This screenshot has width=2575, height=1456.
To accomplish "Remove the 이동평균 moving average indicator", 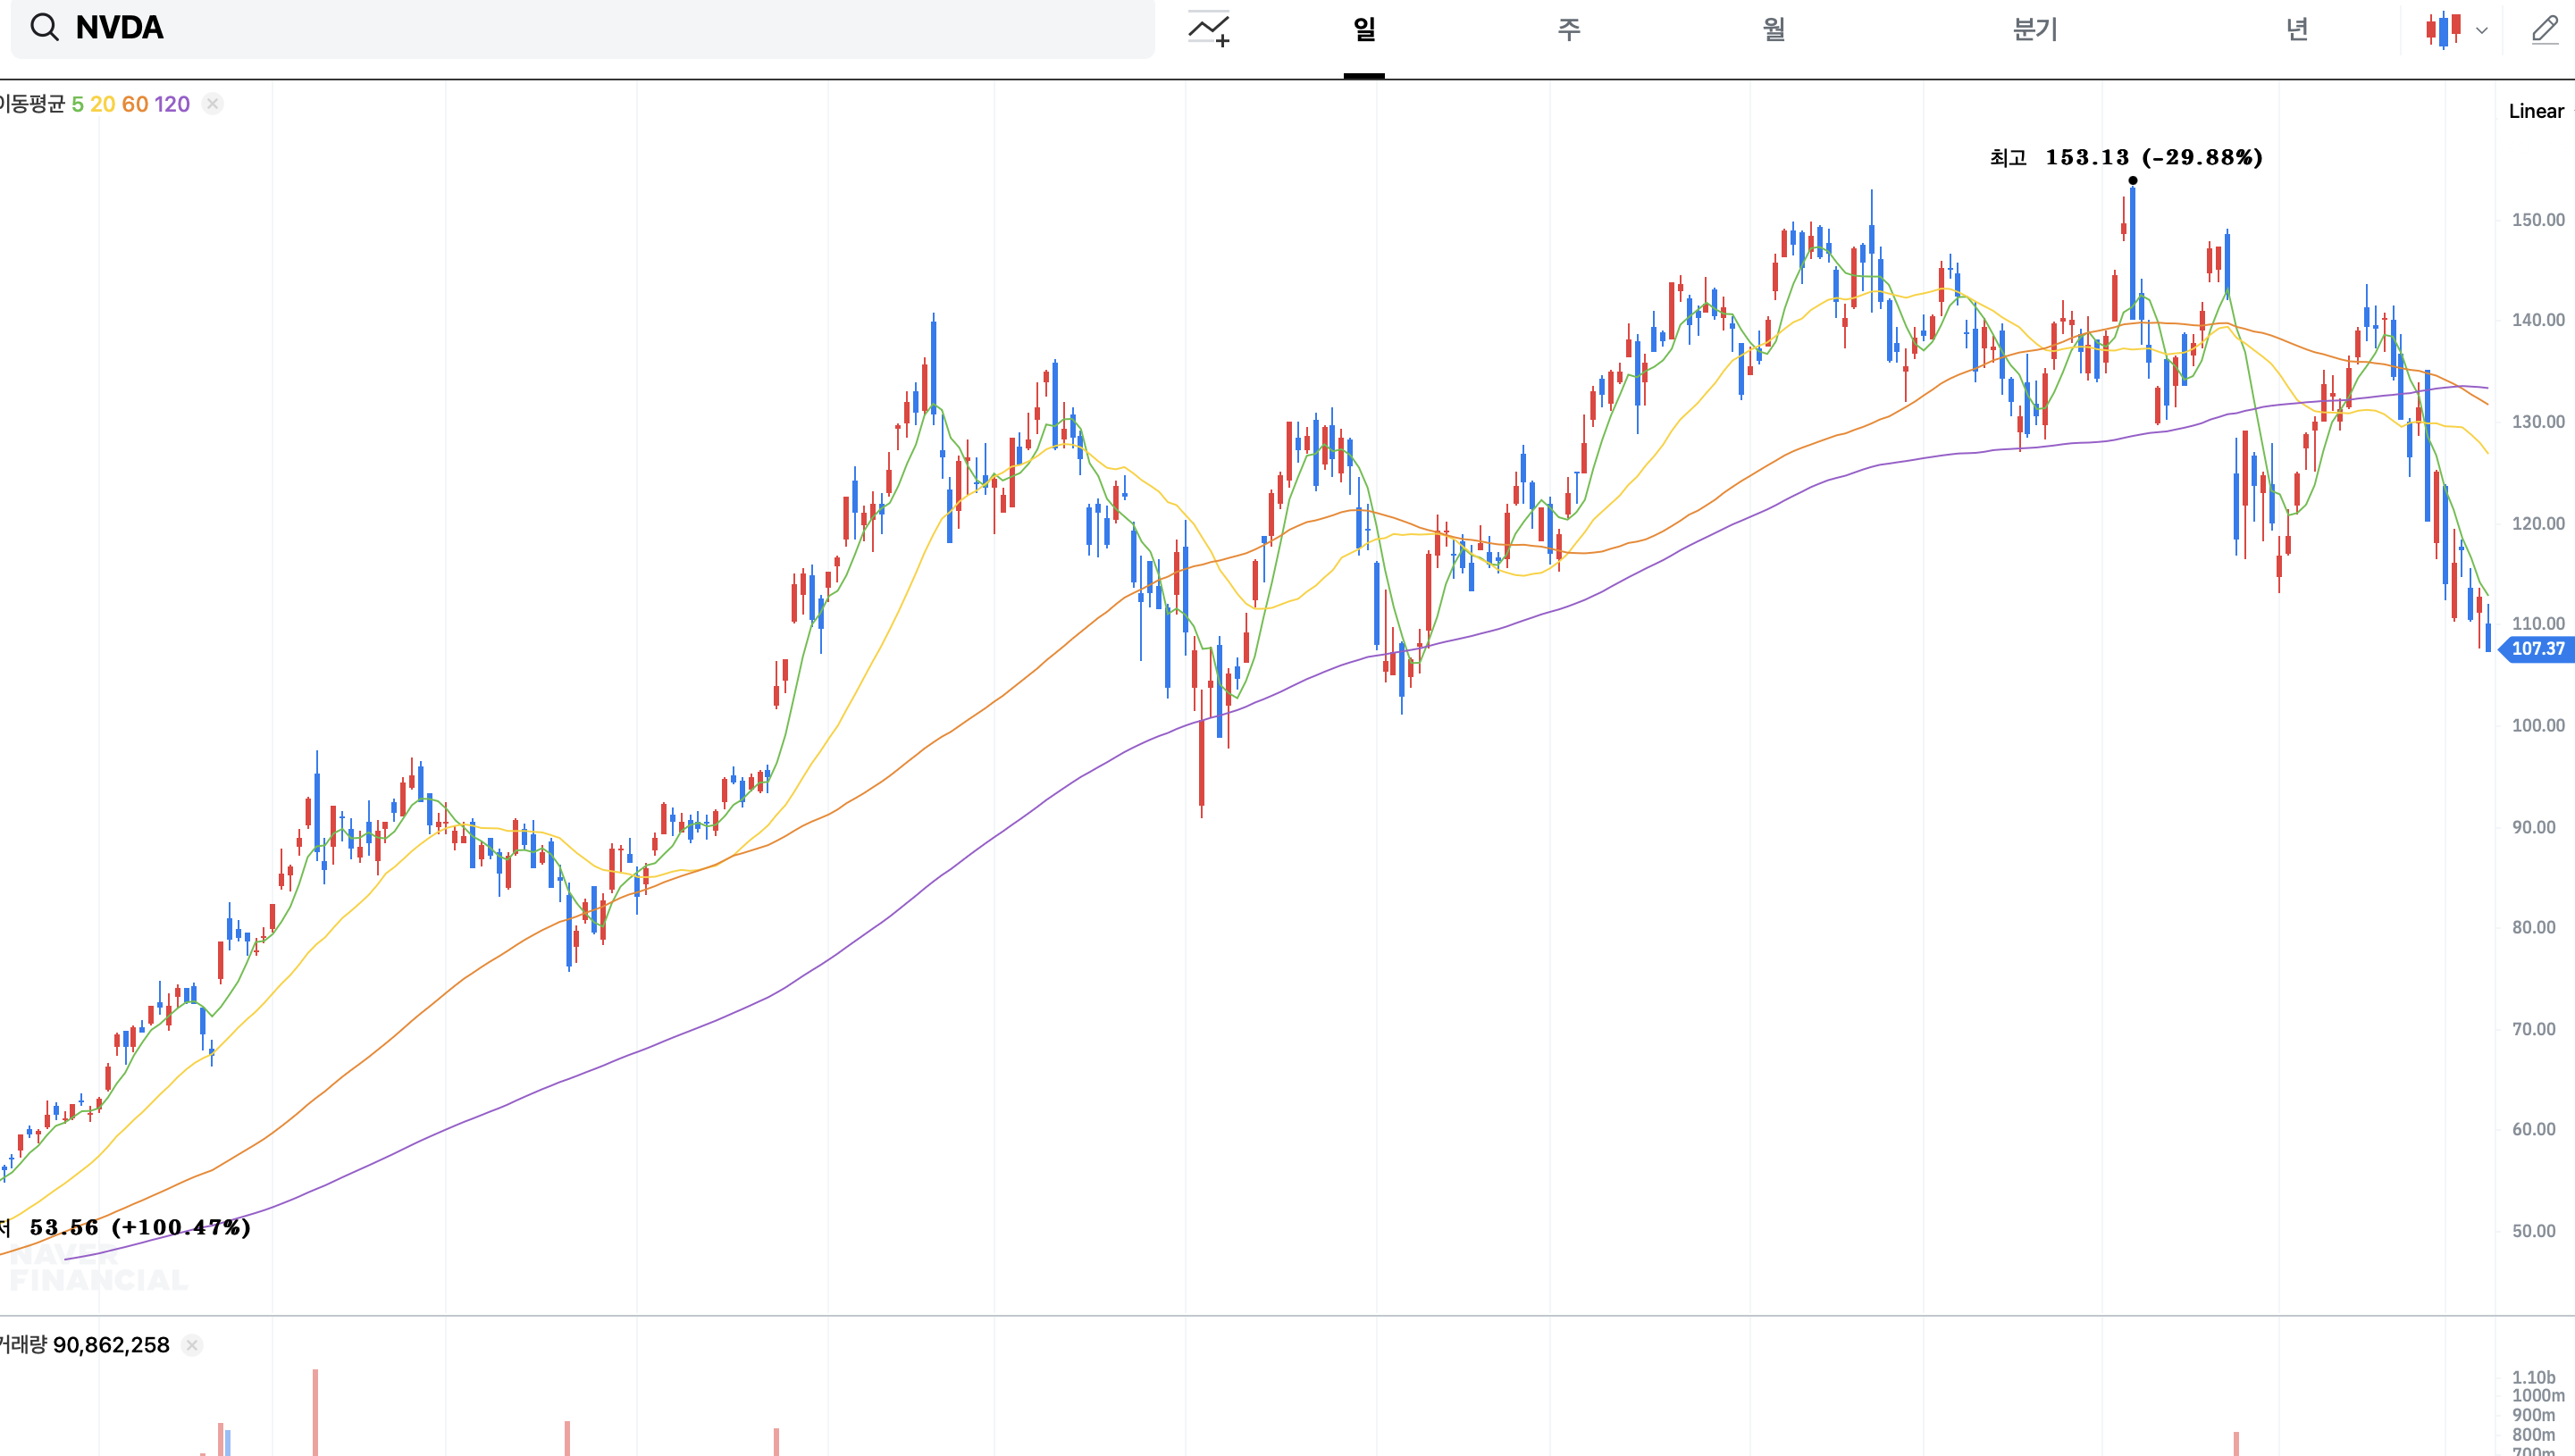I will (212, 104).
